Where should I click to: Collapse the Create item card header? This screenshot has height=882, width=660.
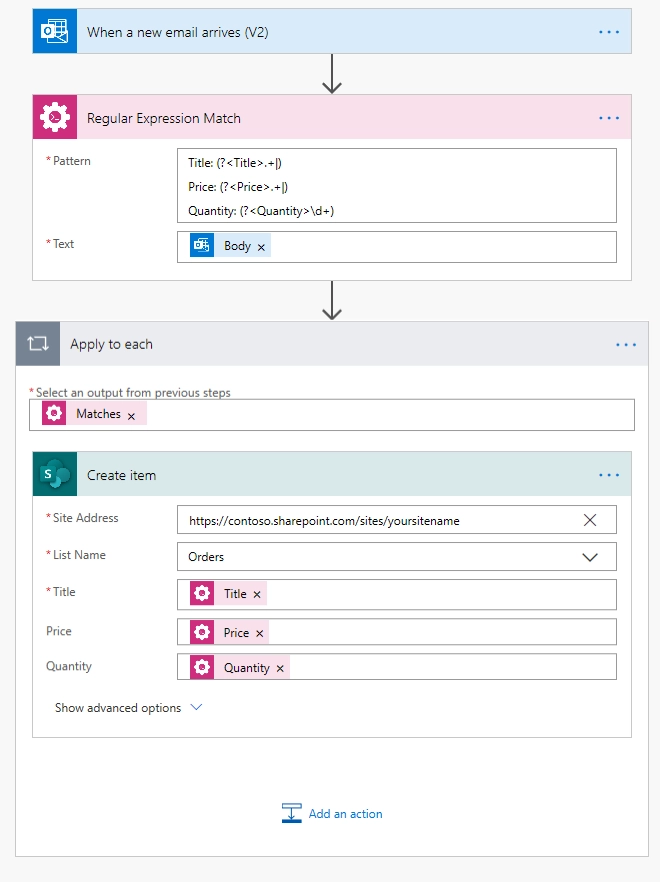click(x=332, y=474)
